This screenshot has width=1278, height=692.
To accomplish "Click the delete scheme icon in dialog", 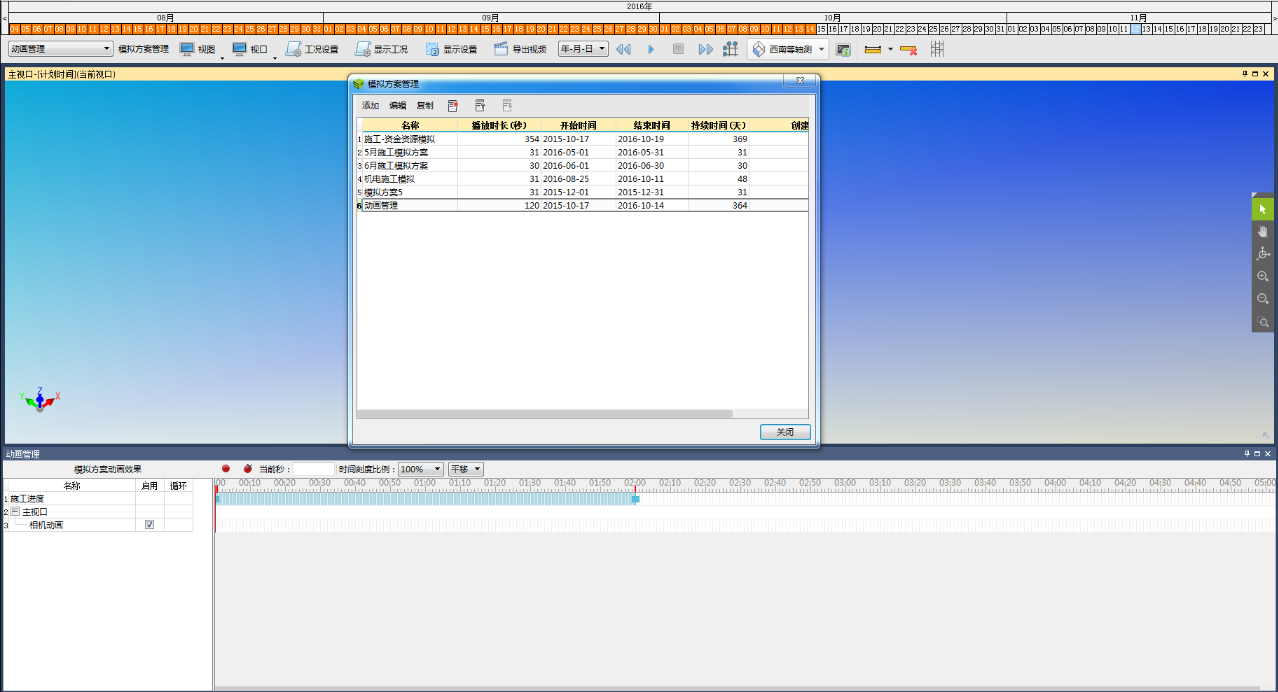I will (x=453, y=105).
